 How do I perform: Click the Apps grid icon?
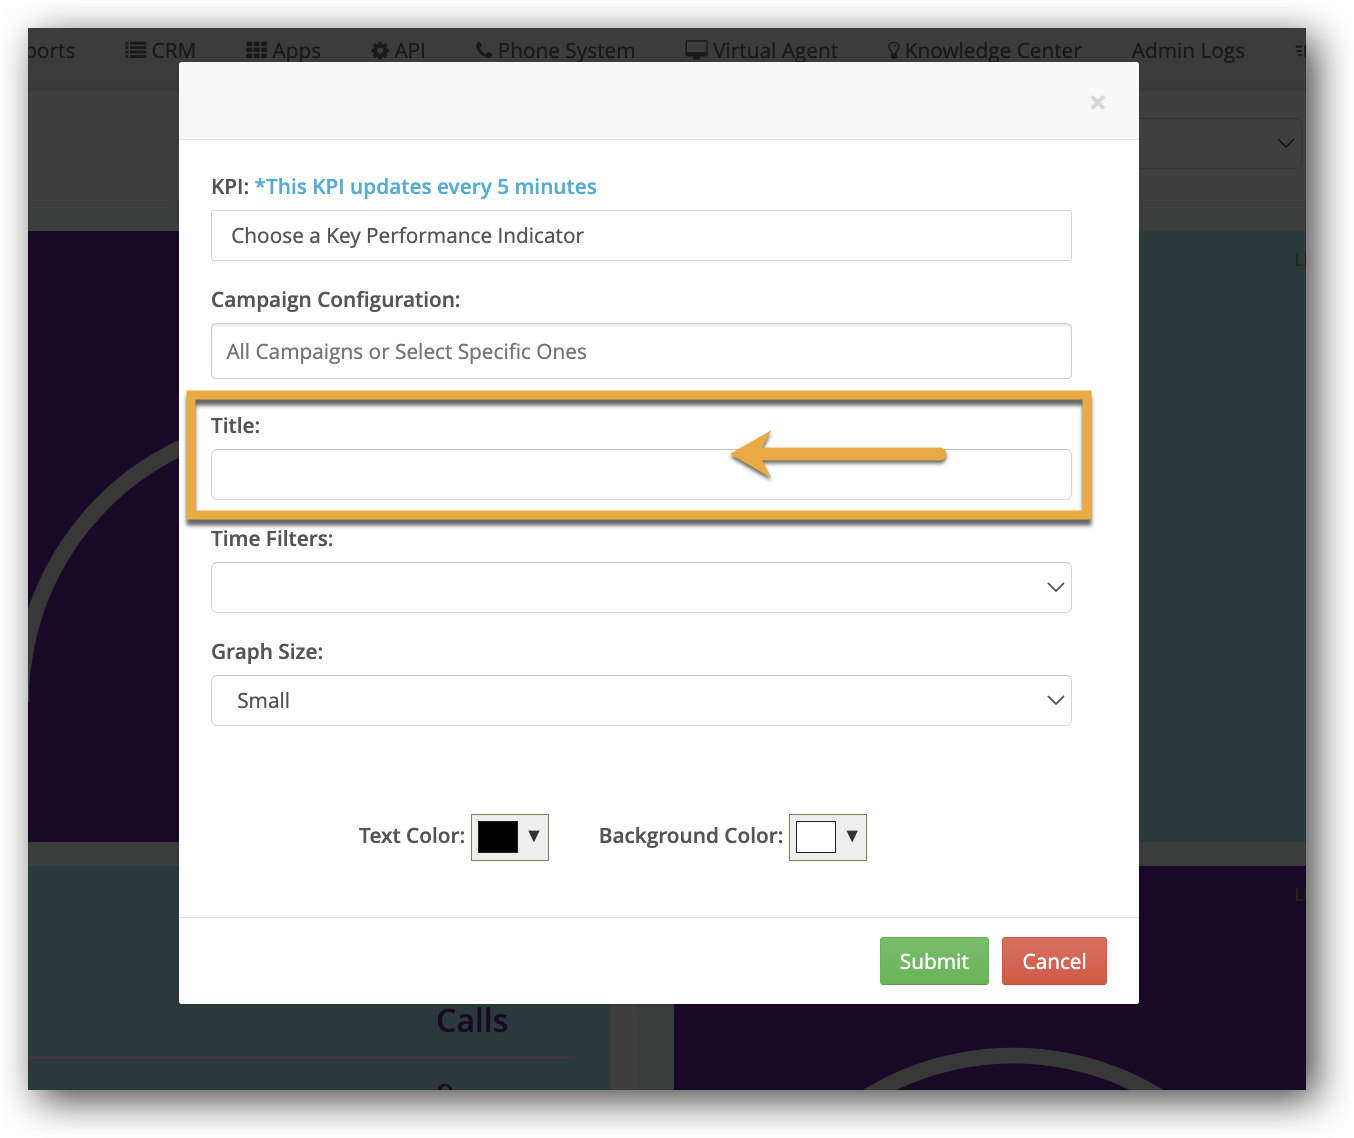click(x=256, y=50)
